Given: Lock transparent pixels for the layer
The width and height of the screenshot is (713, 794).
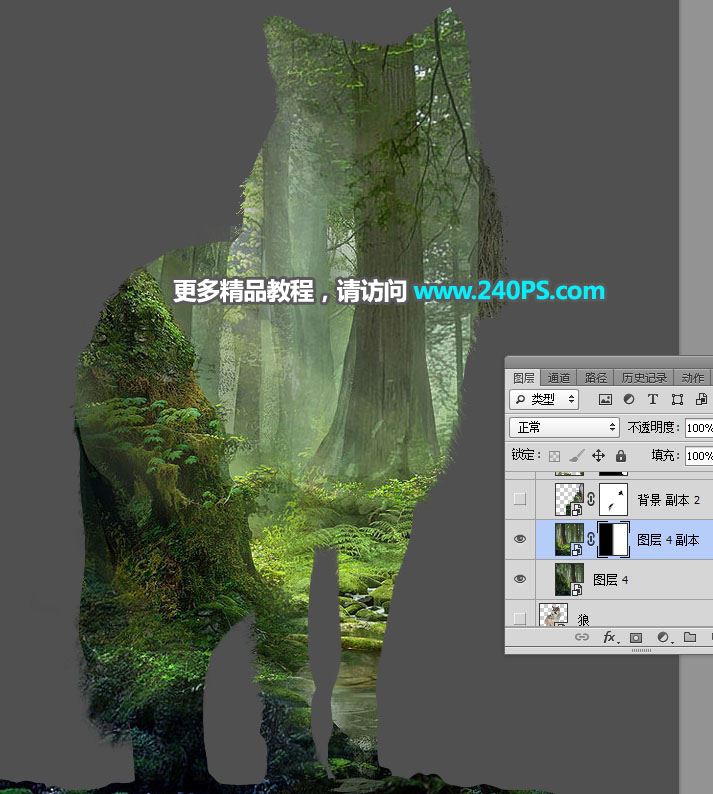Looking at the screenshot, I should click(x=554, y=456).
